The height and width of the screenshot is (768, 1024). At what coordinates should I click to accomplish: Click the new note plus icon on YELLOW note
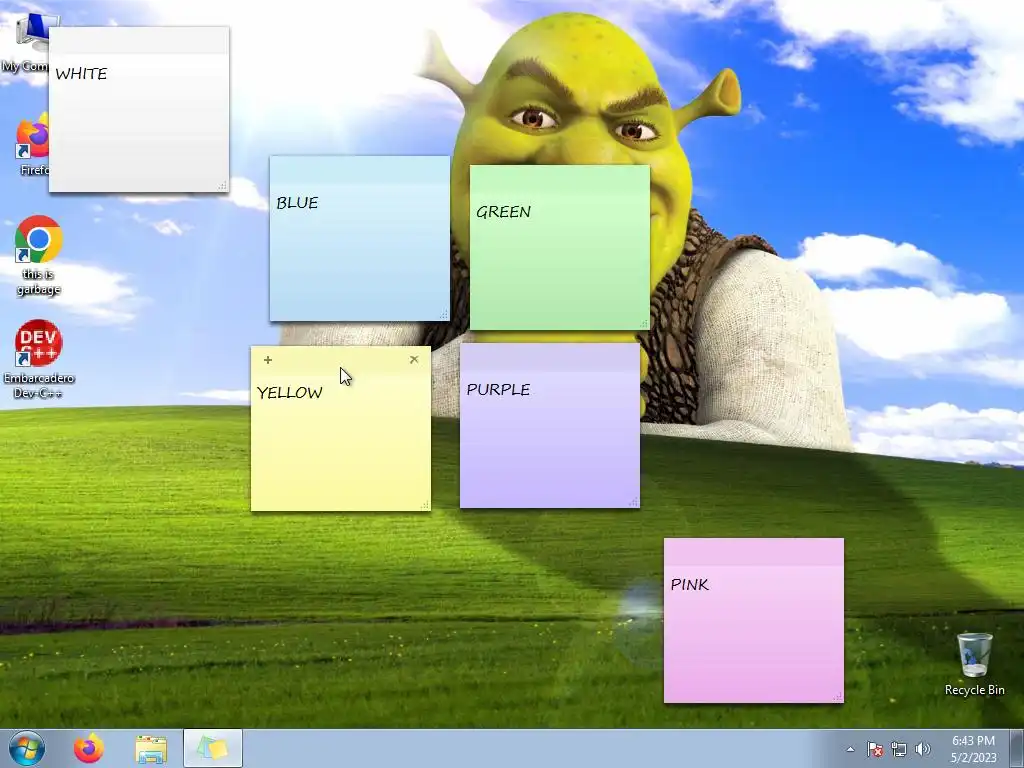(268, 360)
